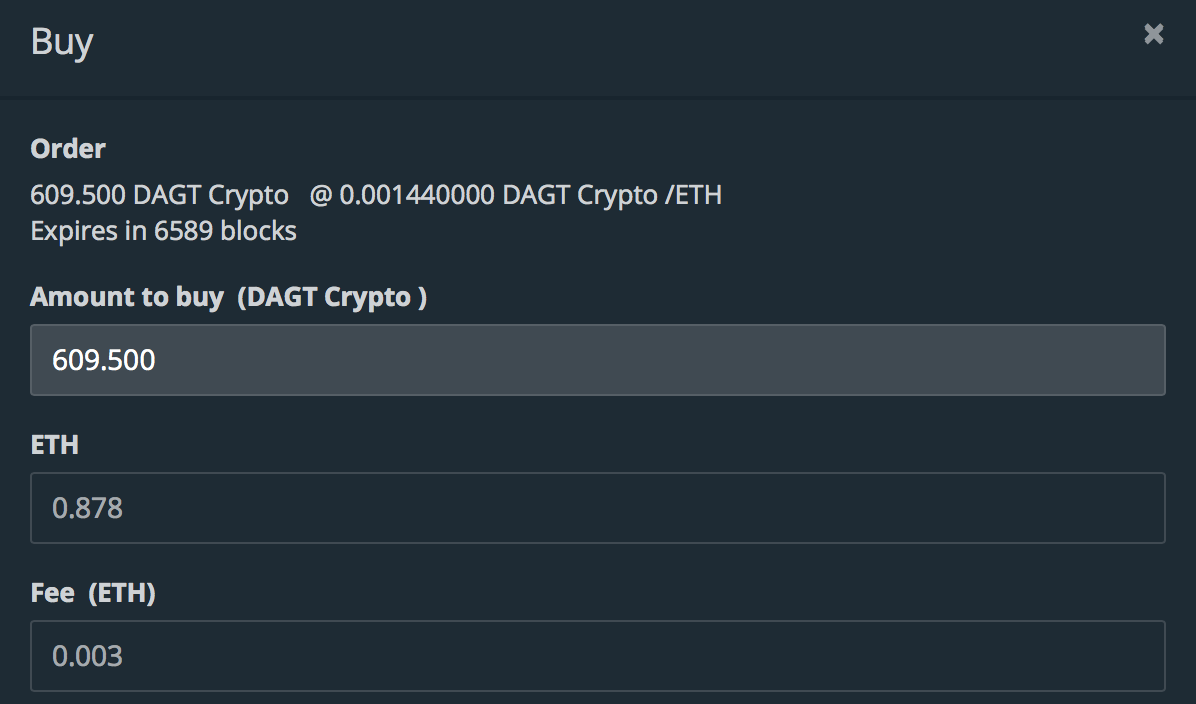Click the Order heading label

point(68,149)
